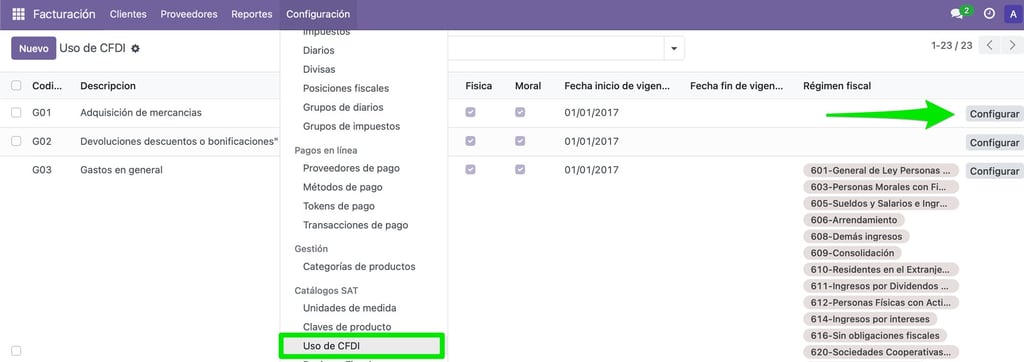Open the Reportes menu
The image size is (1024, 362).
click(x=251, y=14)
